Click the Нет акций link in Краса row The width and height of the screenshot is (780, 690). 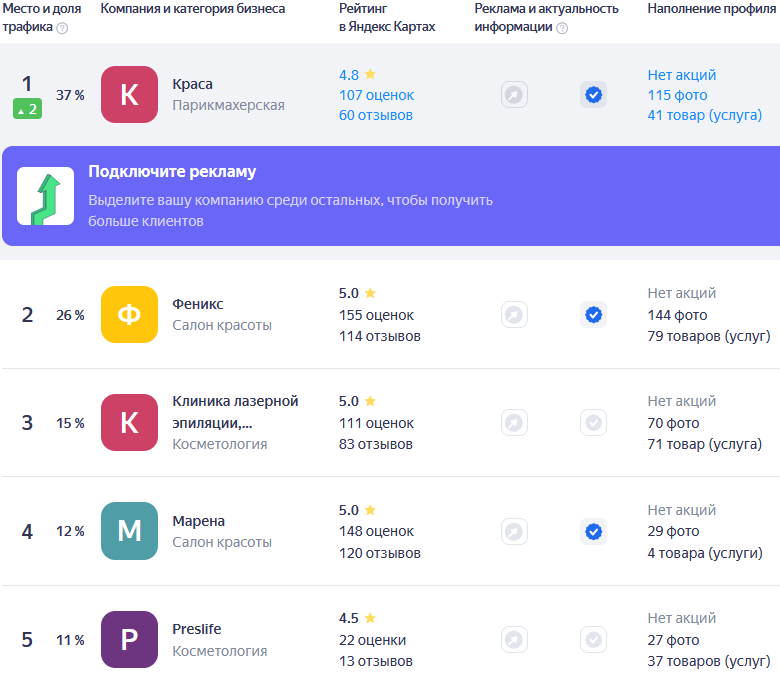(x=681, y=75)
